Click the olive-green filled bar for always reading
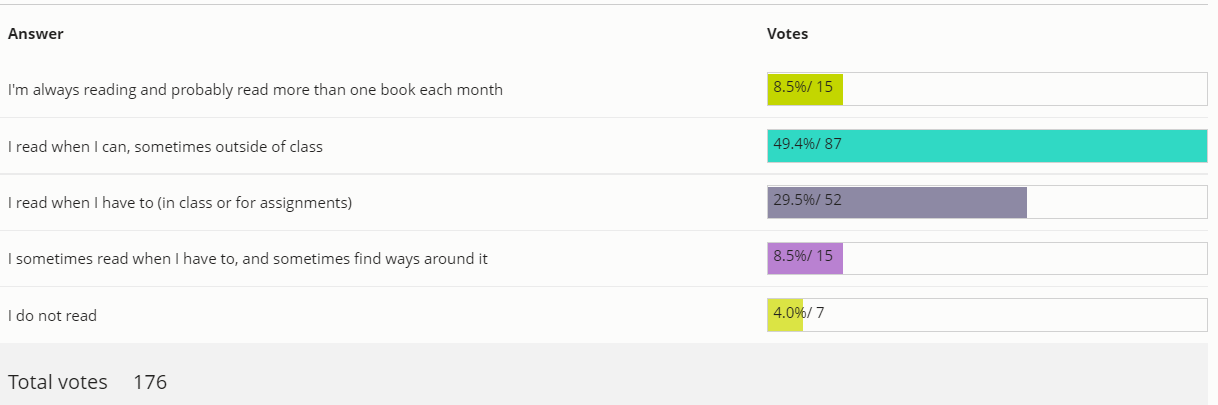 click(x=805, y=89)
